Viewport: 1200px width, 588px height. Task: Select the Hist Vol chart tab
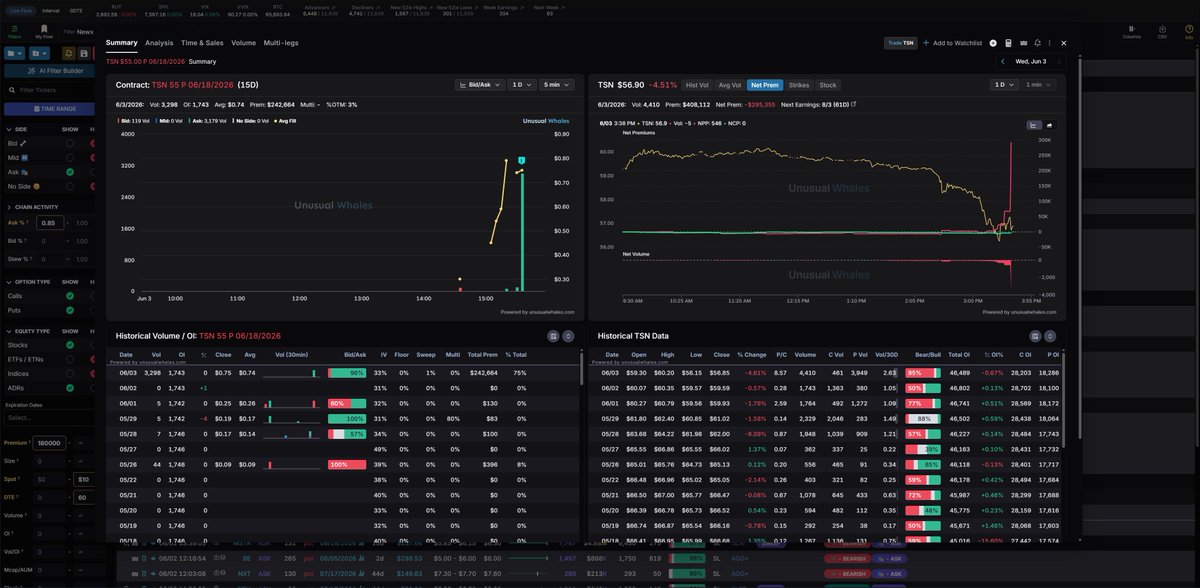pyautogui.click(x=697, y=85)
